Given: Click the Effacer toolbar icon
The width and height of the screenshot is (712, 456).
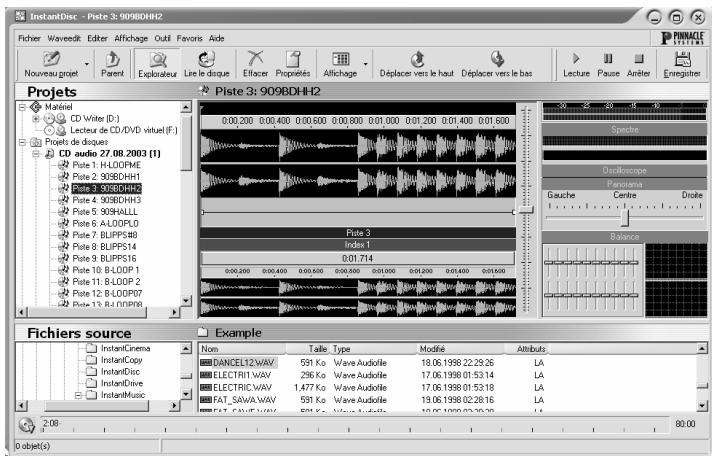Looking at the screenshot, I should pos(255,59).
